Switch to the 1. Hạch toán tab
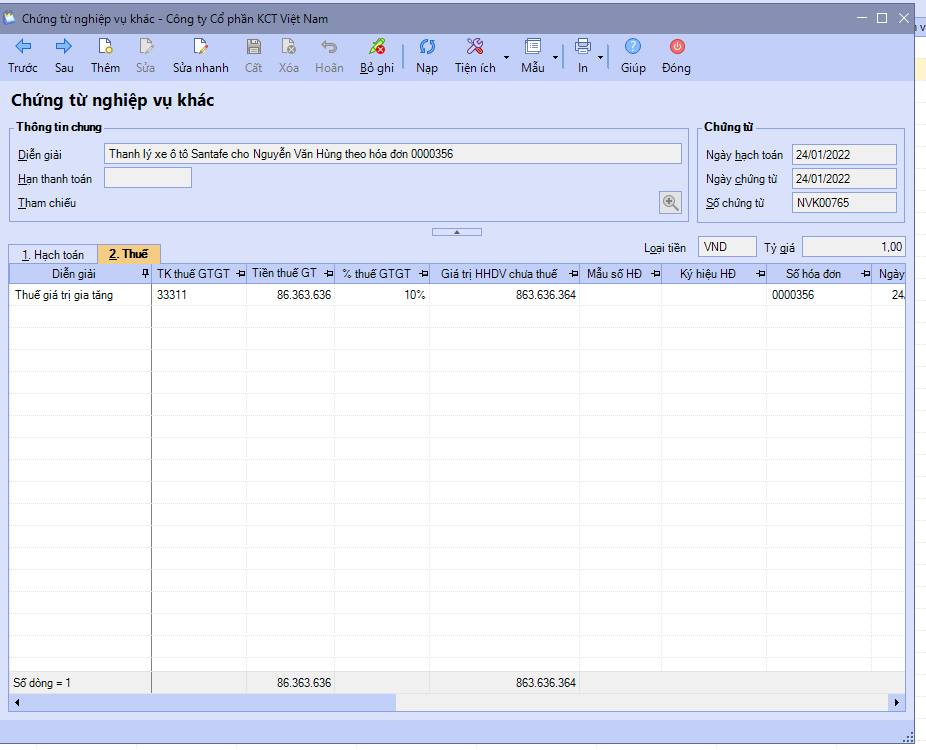 53,255
